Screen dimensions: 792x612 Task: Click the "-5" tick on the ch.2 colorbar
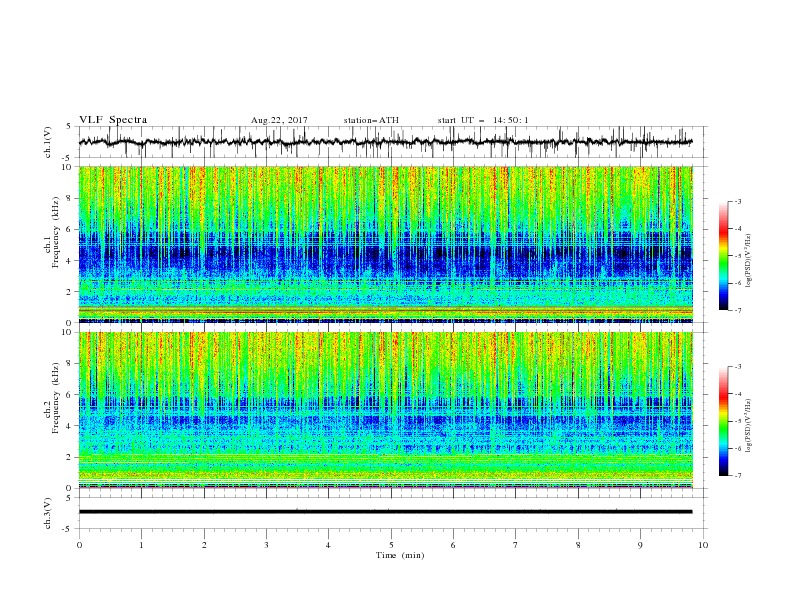737,421
